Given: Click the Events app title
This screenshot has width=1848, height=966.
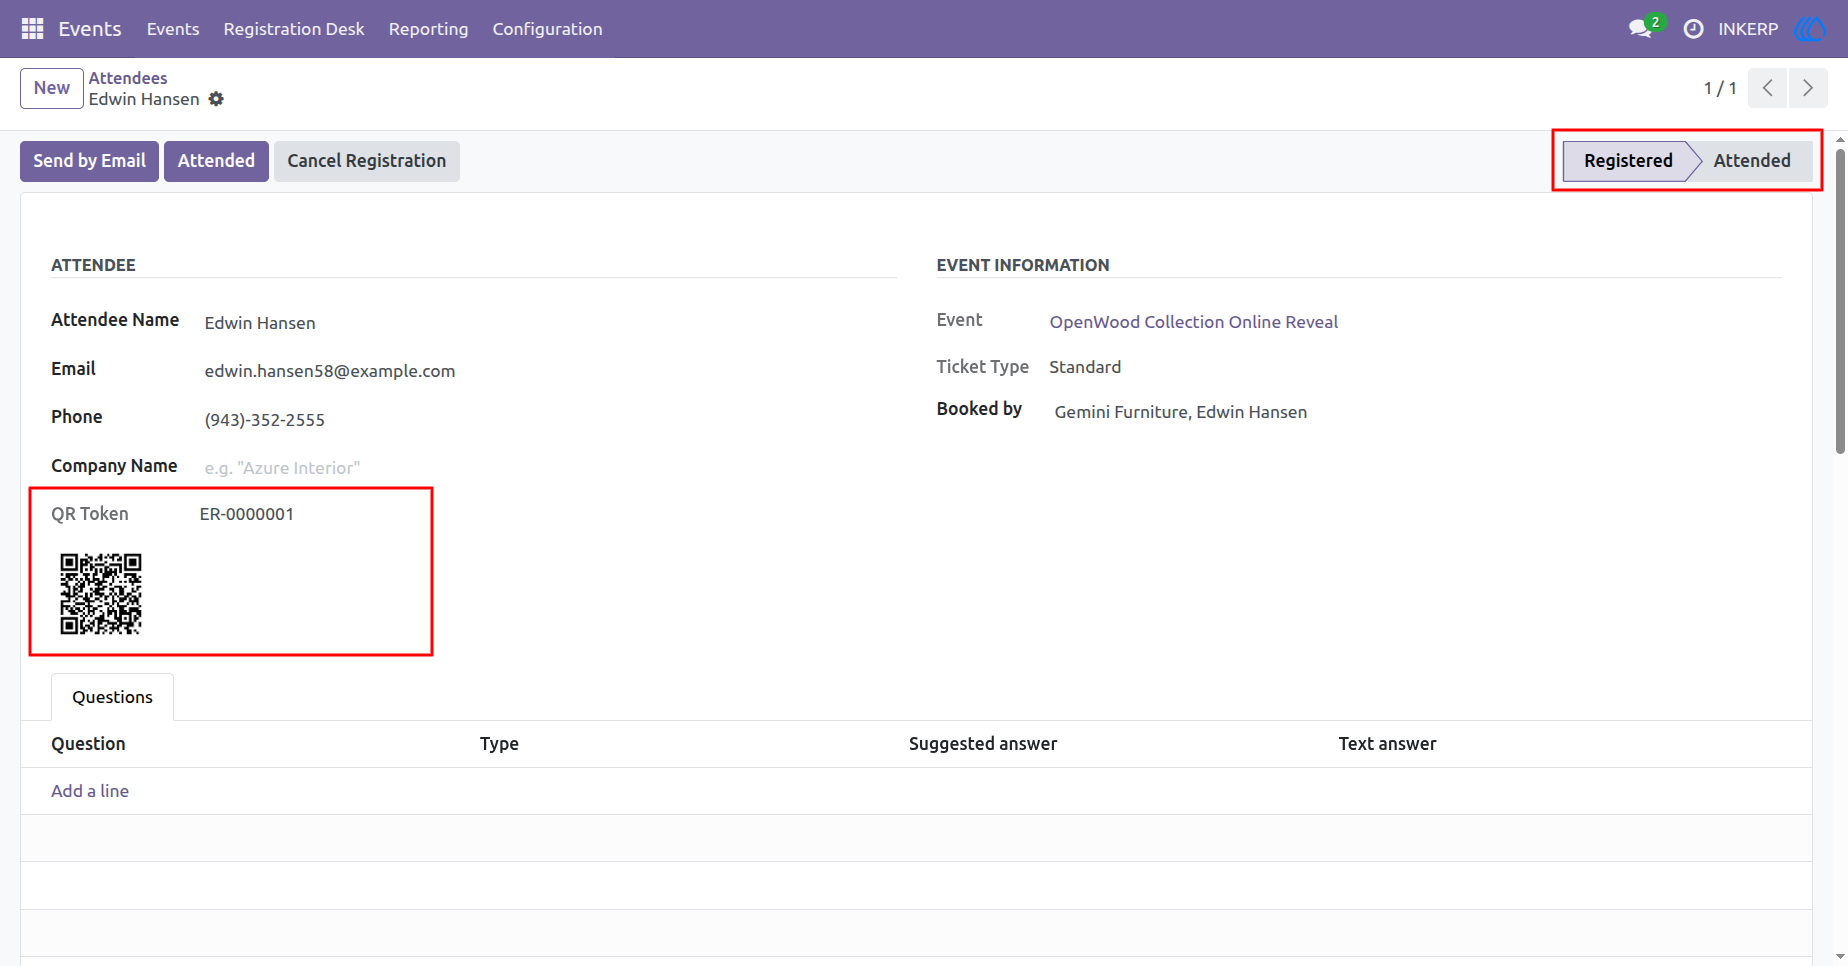Looking at the screenshot, I should tap(90, 29).
